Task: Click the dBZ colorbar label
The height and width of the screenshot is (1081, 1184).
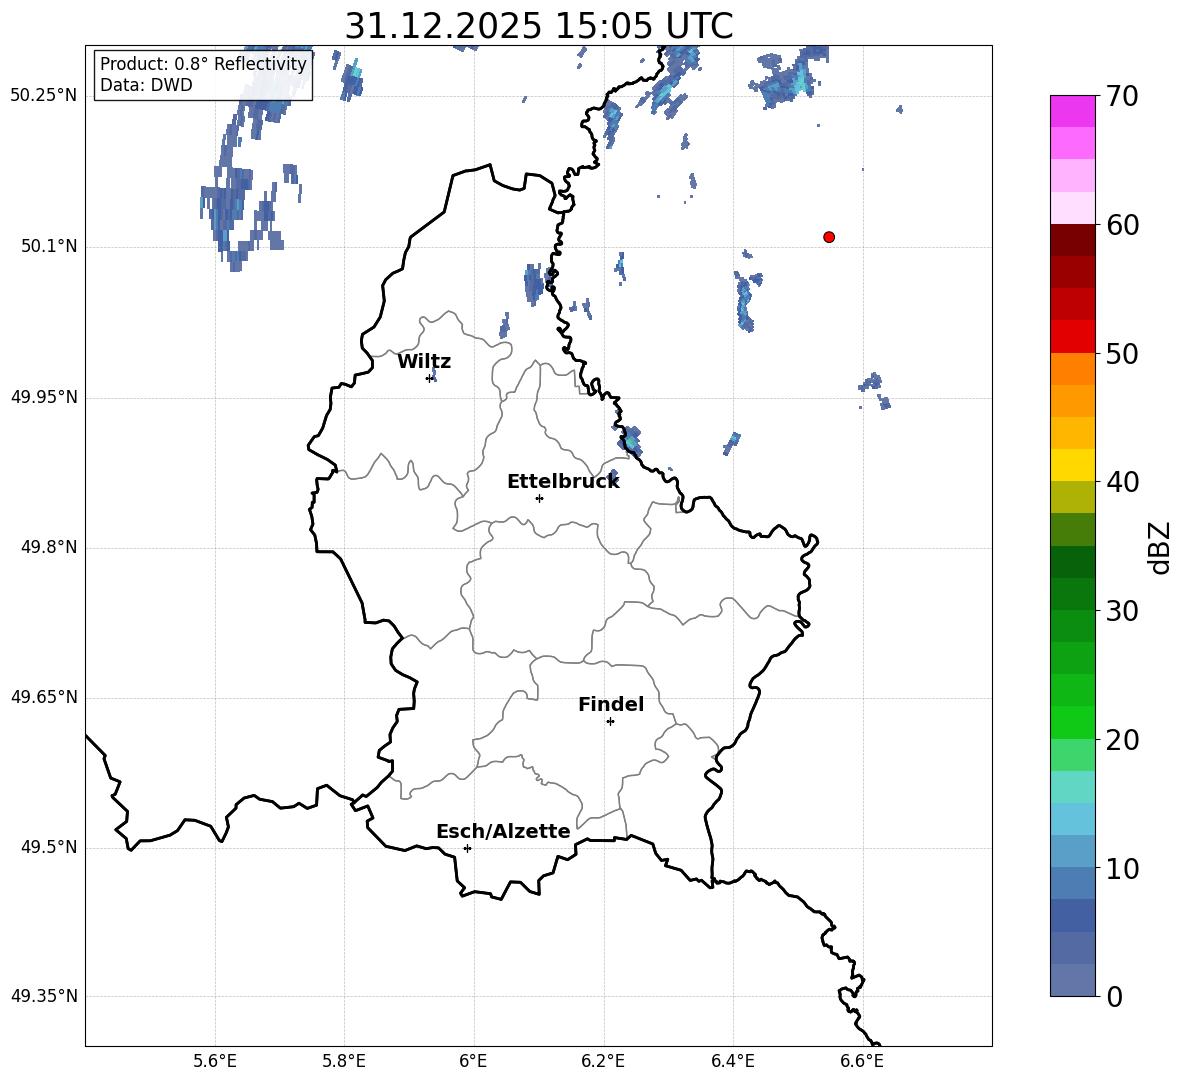Action: [1158, 547]
